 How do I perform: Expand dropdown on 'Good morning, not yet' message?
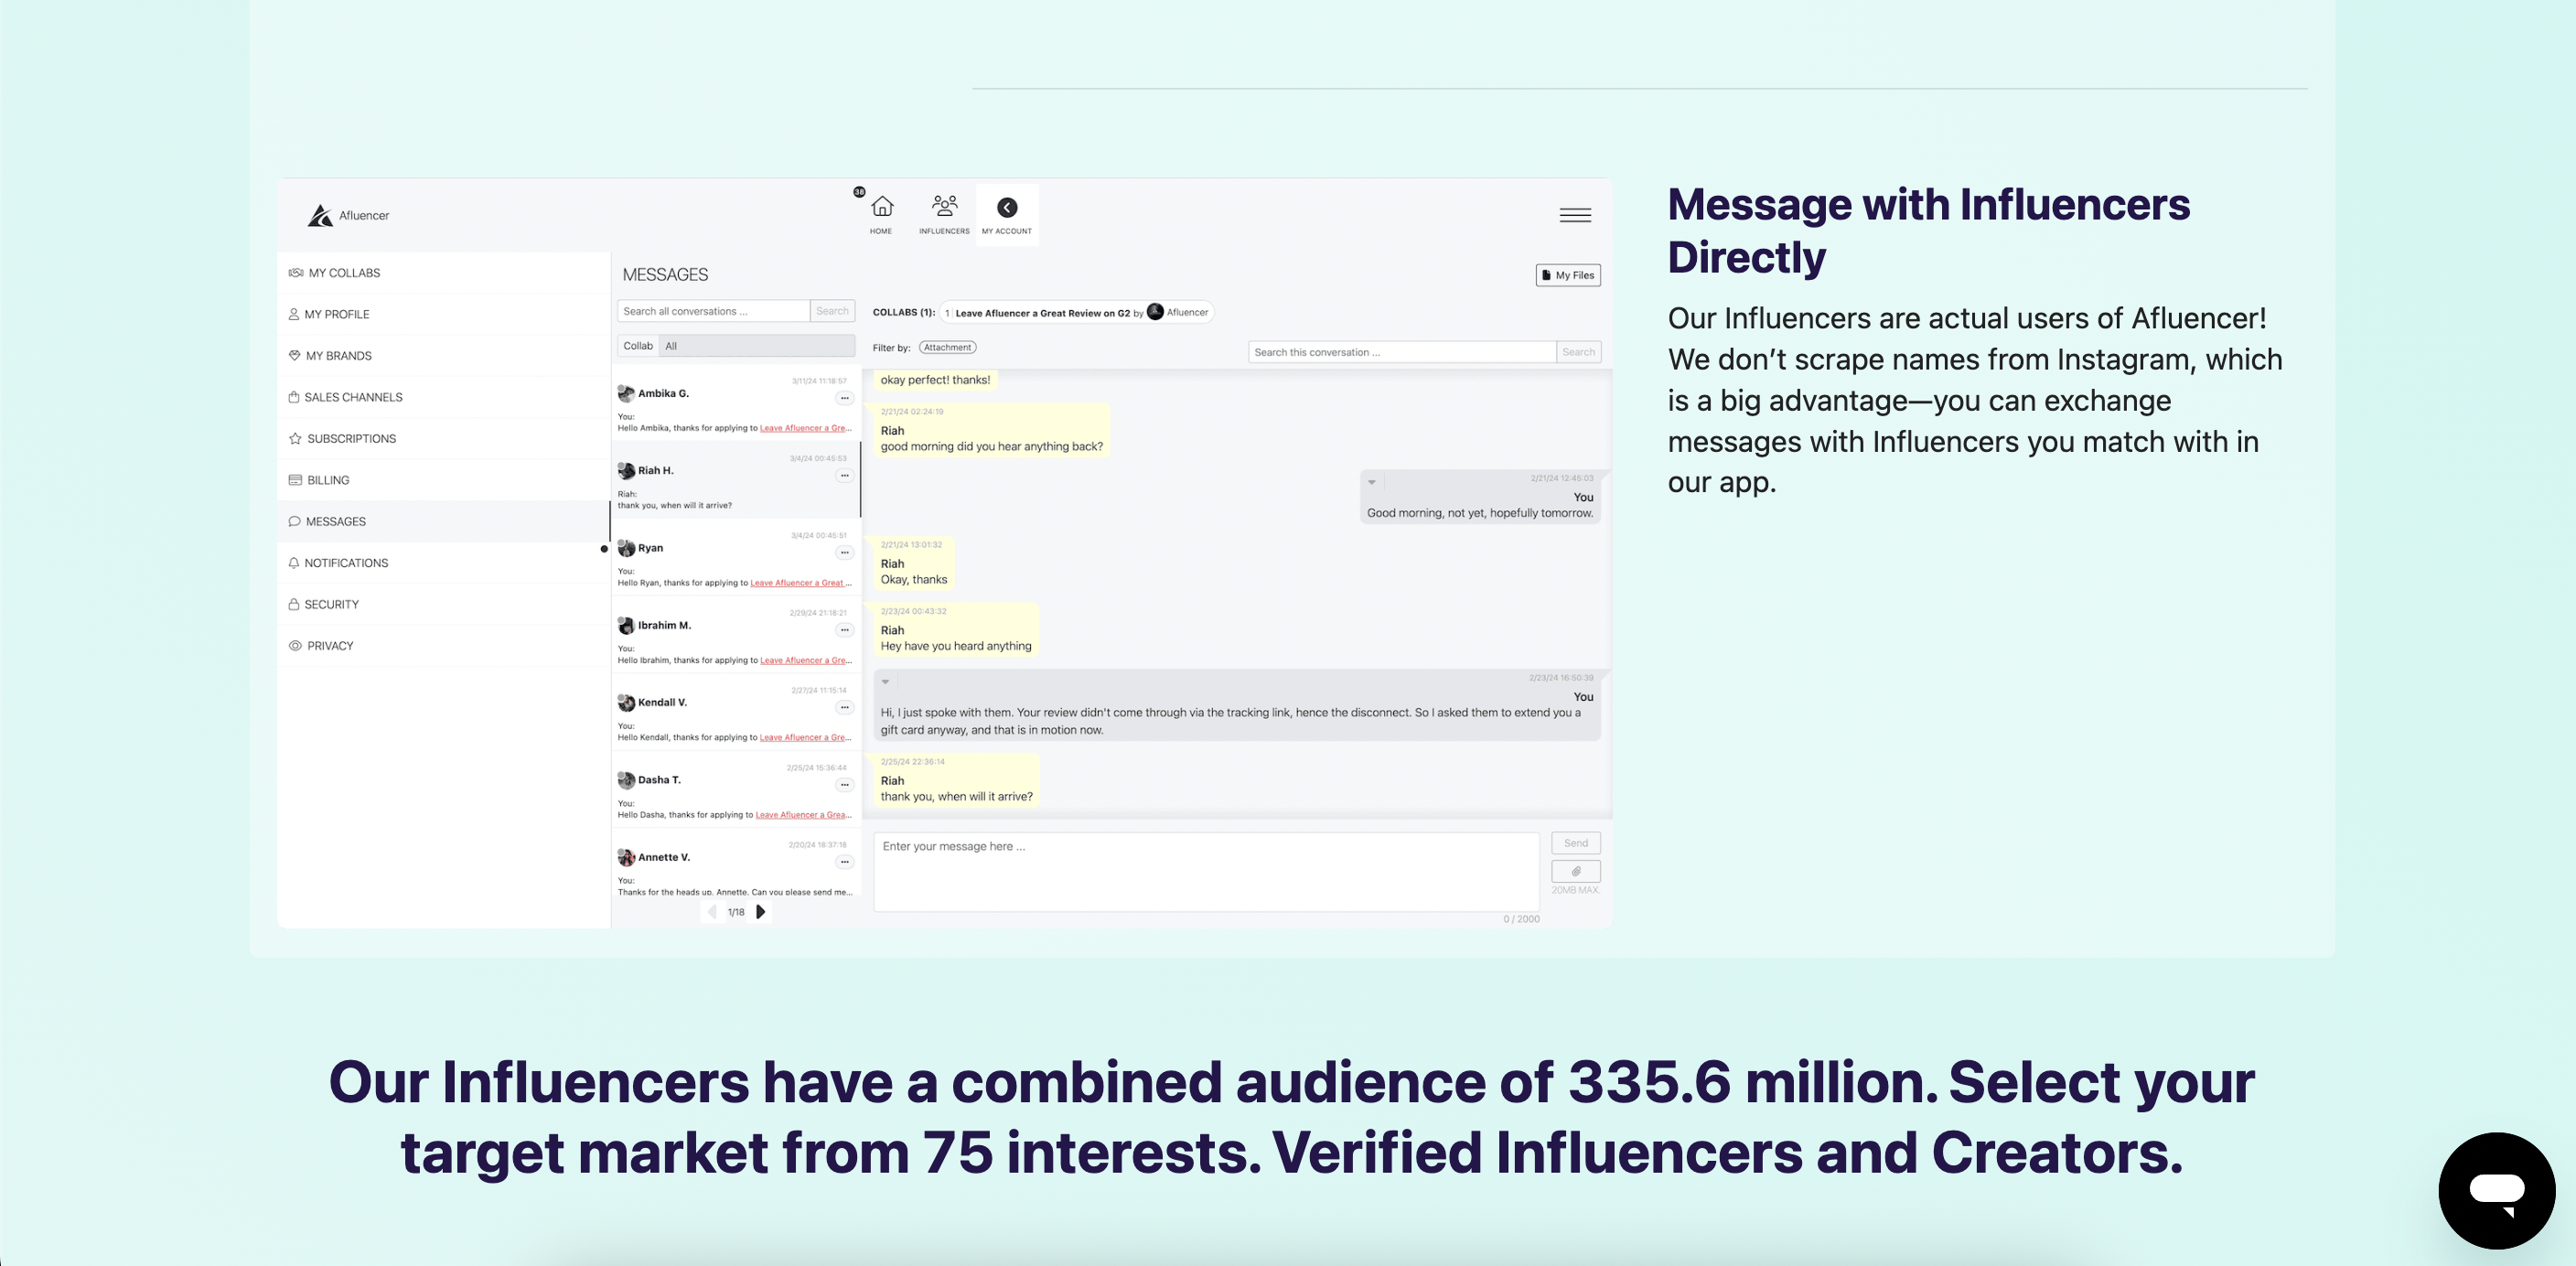(1372, 482)
